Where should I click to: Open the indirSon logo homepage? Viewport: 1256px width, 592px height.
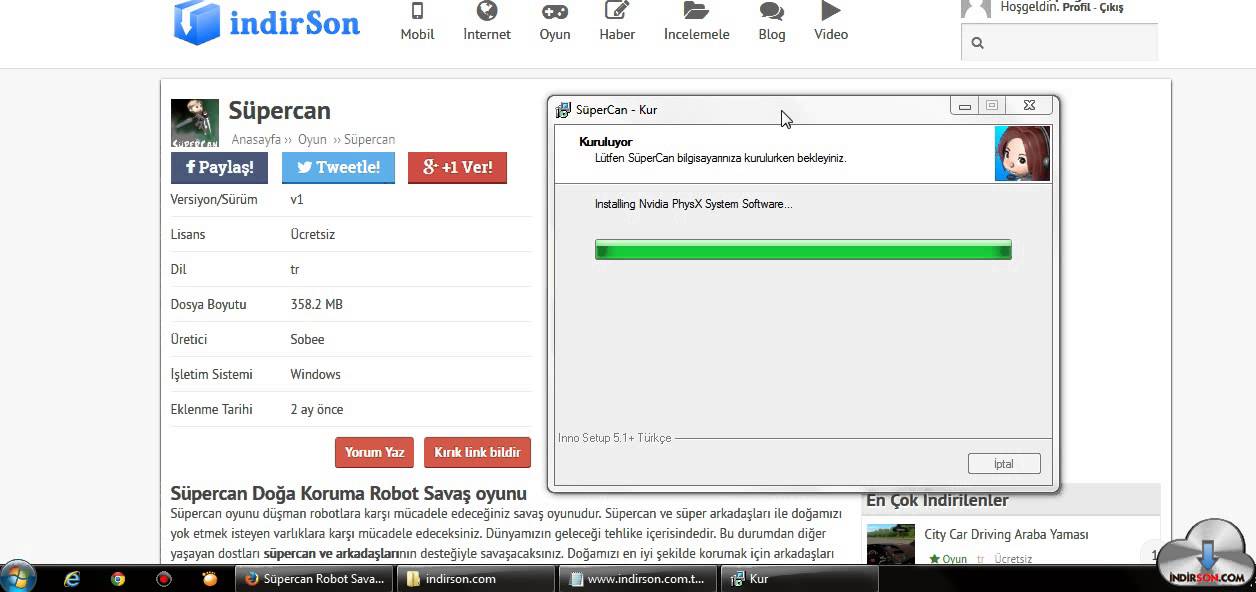(x=266, y=22)
